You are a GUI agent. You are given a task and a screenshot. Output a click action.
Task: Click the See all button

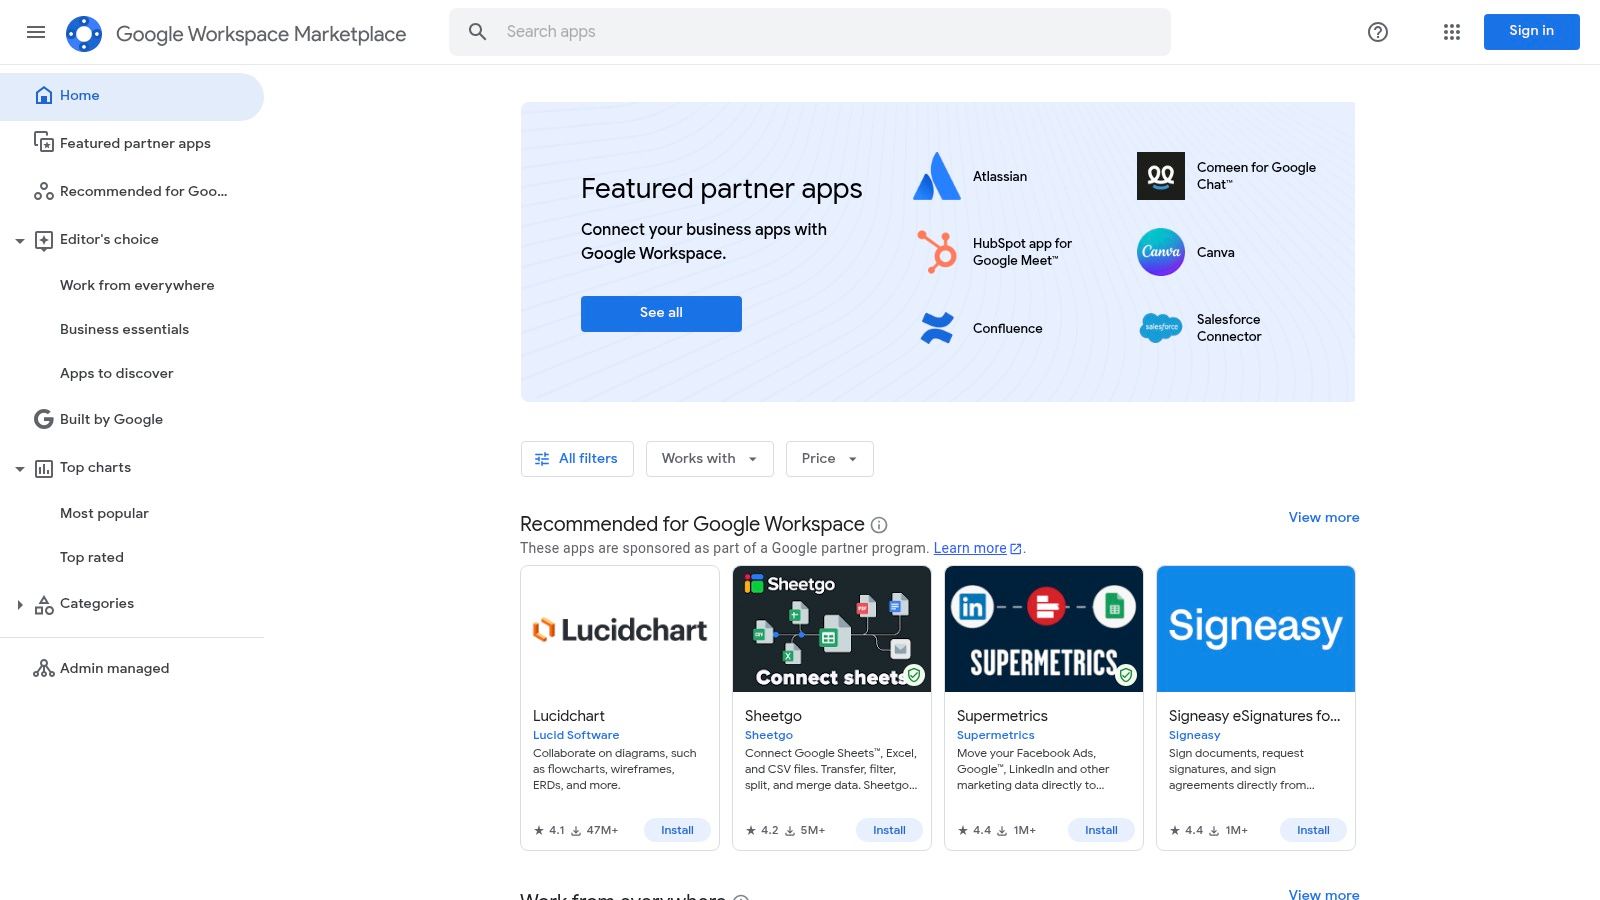(661, 313)
